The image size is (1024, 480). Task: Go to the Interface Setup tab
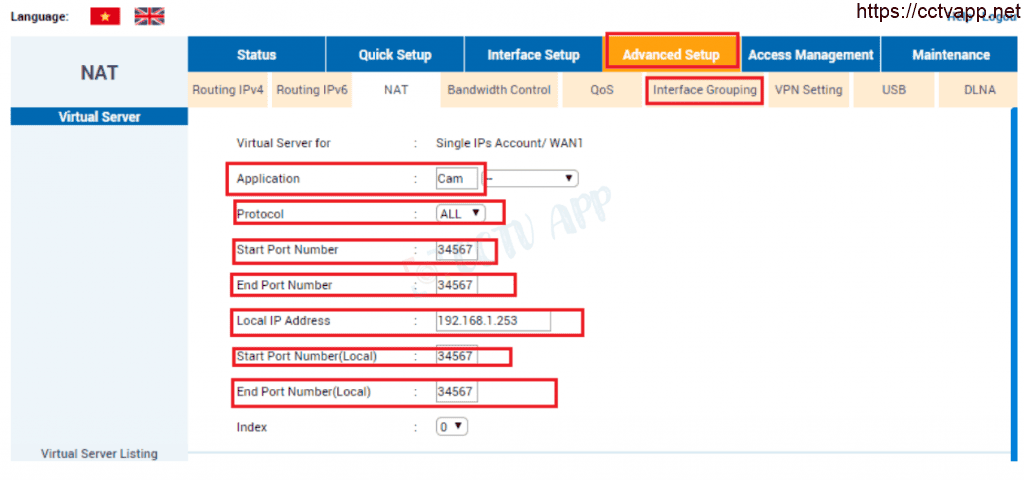pos(533,55)
